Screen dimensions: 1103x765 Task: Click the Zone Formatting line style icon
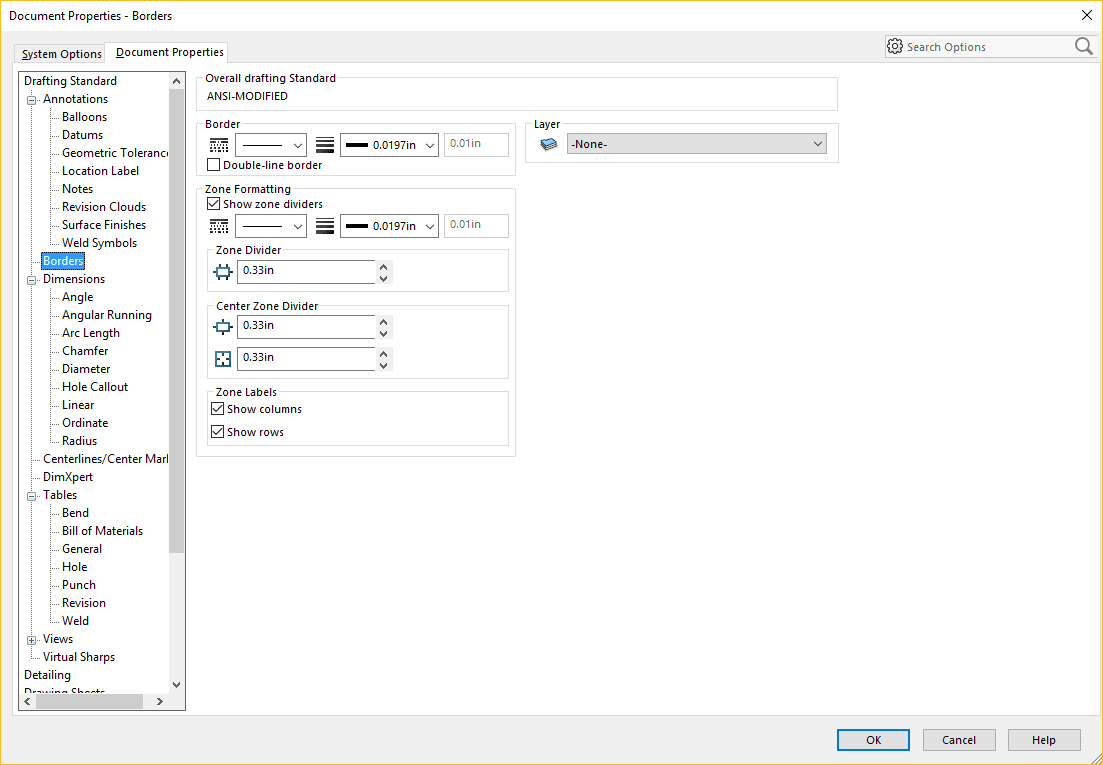[x=219, y=226]
